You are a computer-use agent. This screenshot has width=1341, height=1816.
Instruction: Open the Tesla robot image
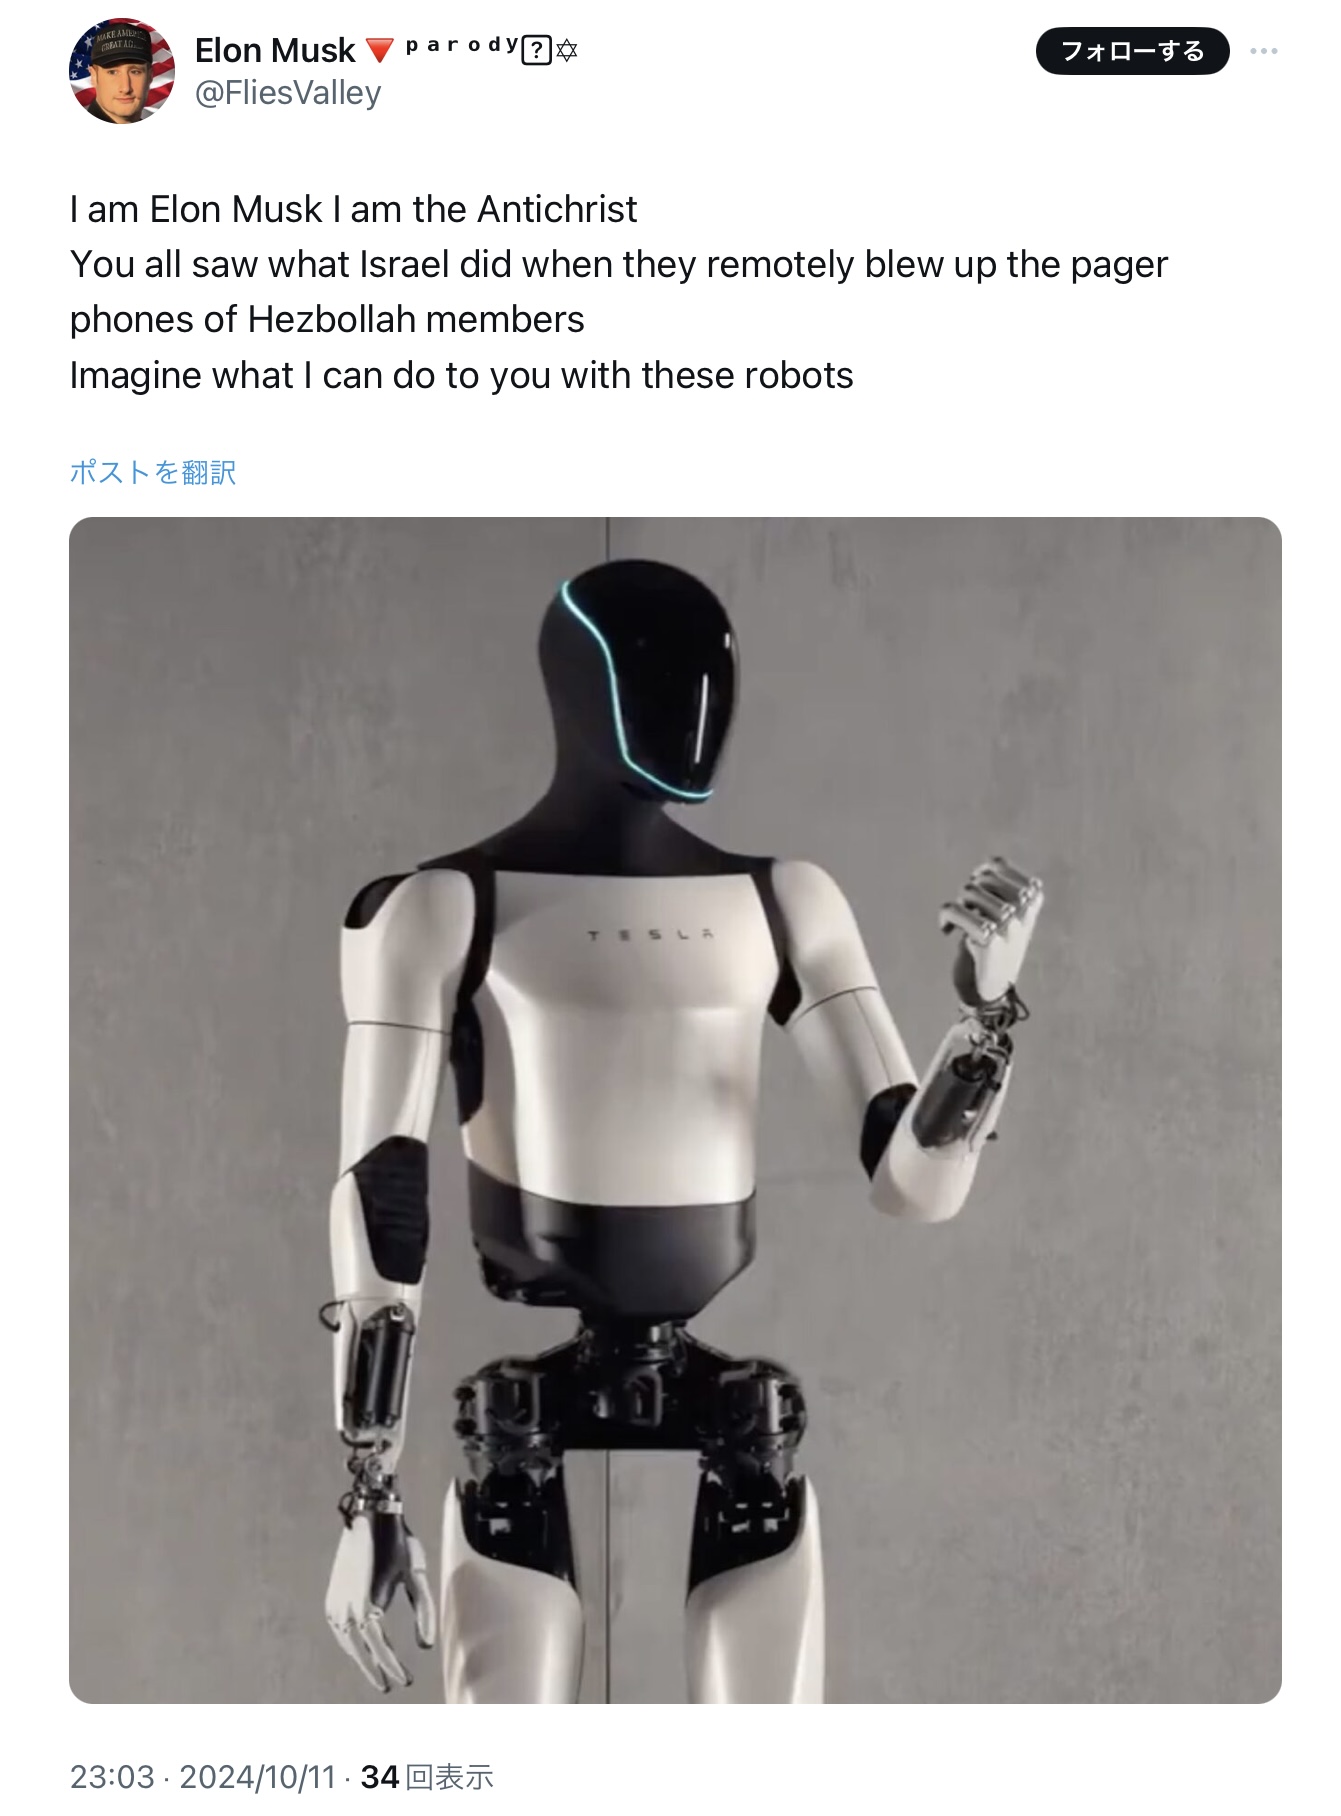(x=675, y=1110)
